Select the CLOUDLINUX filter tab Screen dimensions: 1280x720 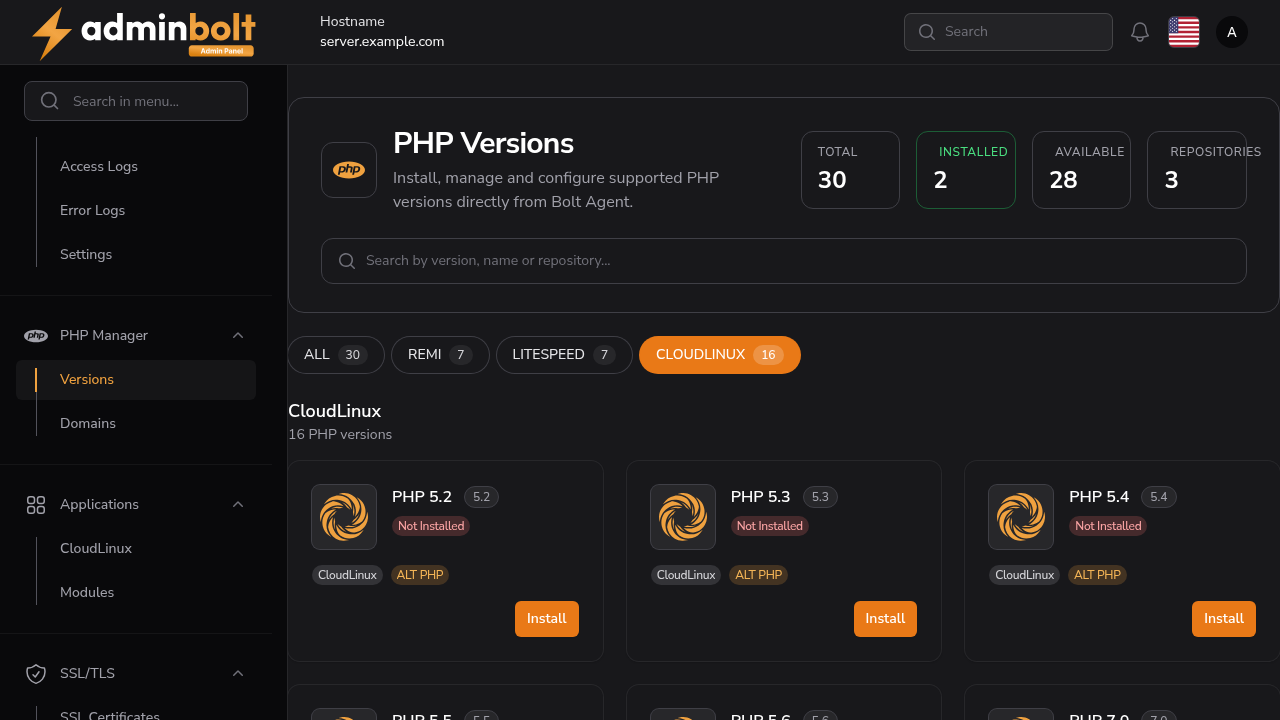coord(720,355)
